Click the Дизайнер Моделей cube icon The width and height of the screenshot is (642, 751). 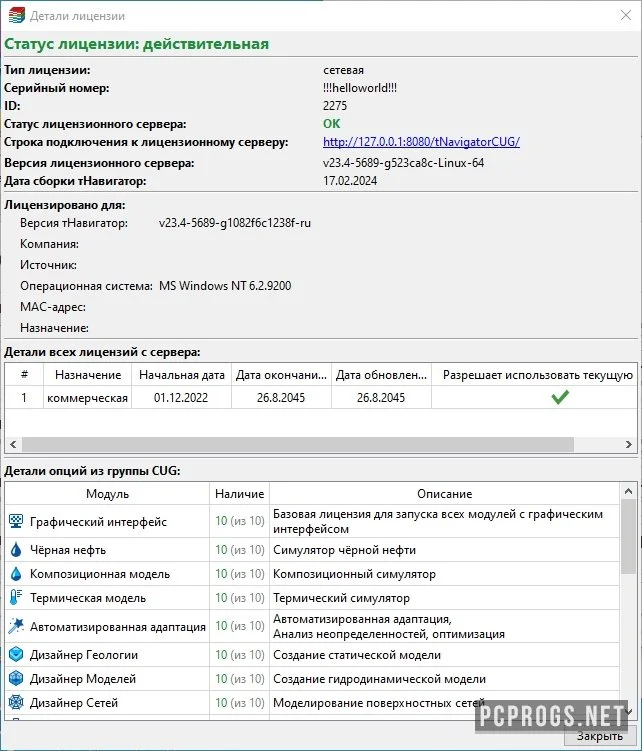pyautogui.click(x=16, y=678)
